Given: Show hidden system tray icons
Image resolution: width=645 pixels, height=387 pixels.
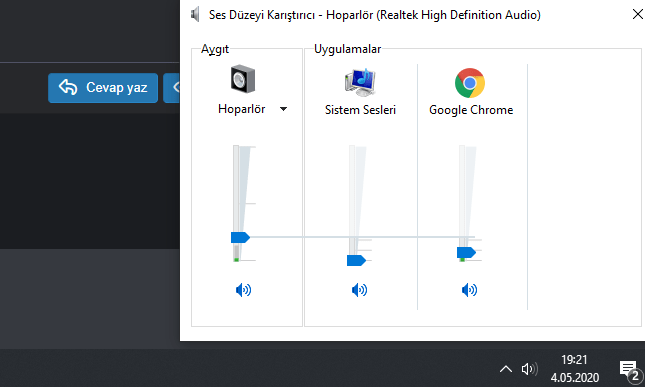Looking at the screenshot, I should (x=506, y=369).
